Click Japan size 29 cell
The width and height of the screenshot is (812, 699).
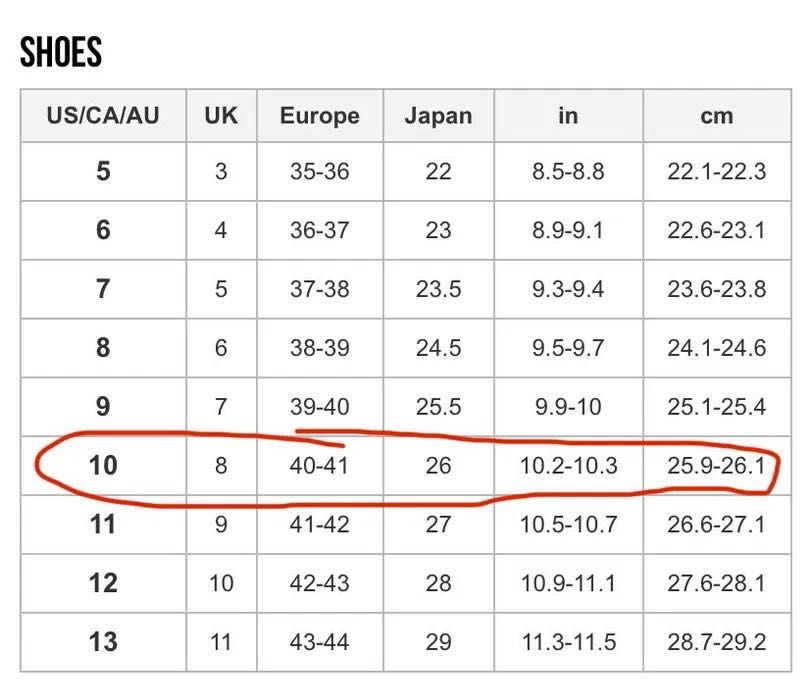(x=438, y=641)
